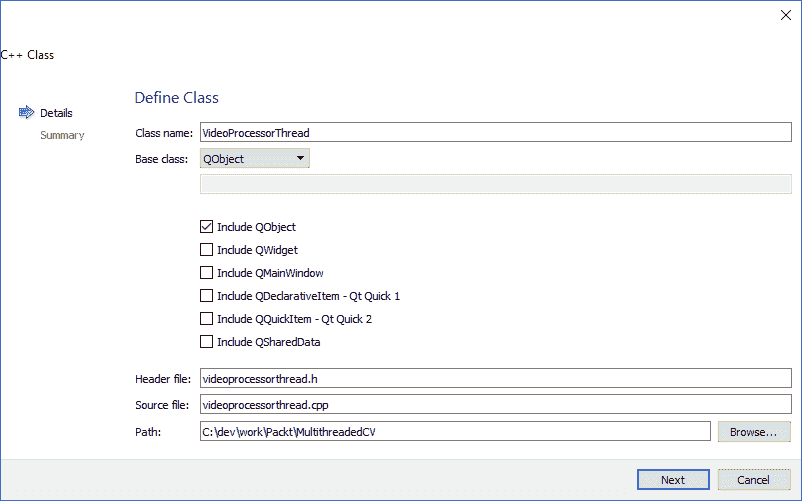Edit the Path text field

point(454,432)
